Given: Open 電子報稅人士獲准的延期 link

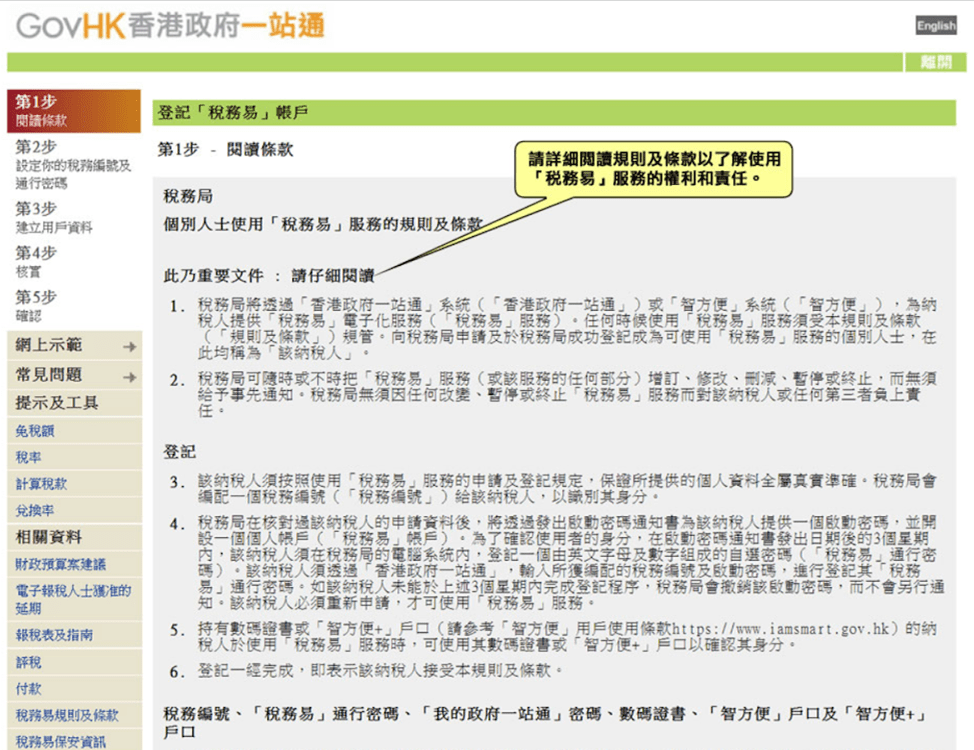Looking at the screenshot, I should click(73, 600).
